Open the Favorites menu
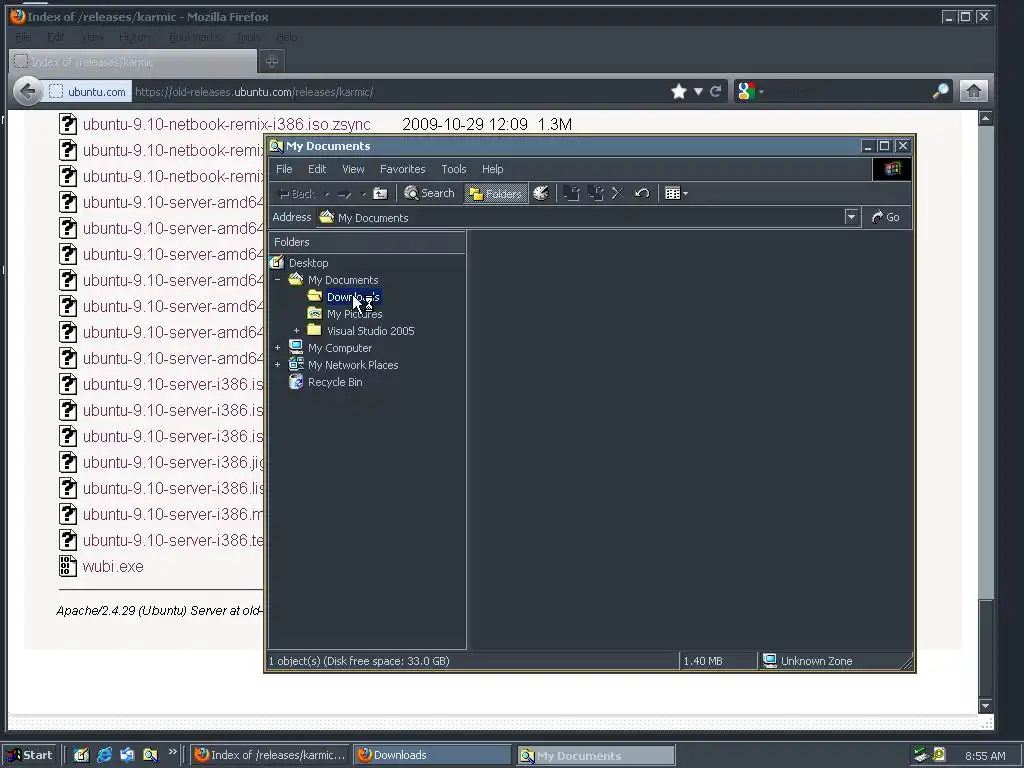The height and width of the screenshot is (768, 1024). tap(402, 169)
